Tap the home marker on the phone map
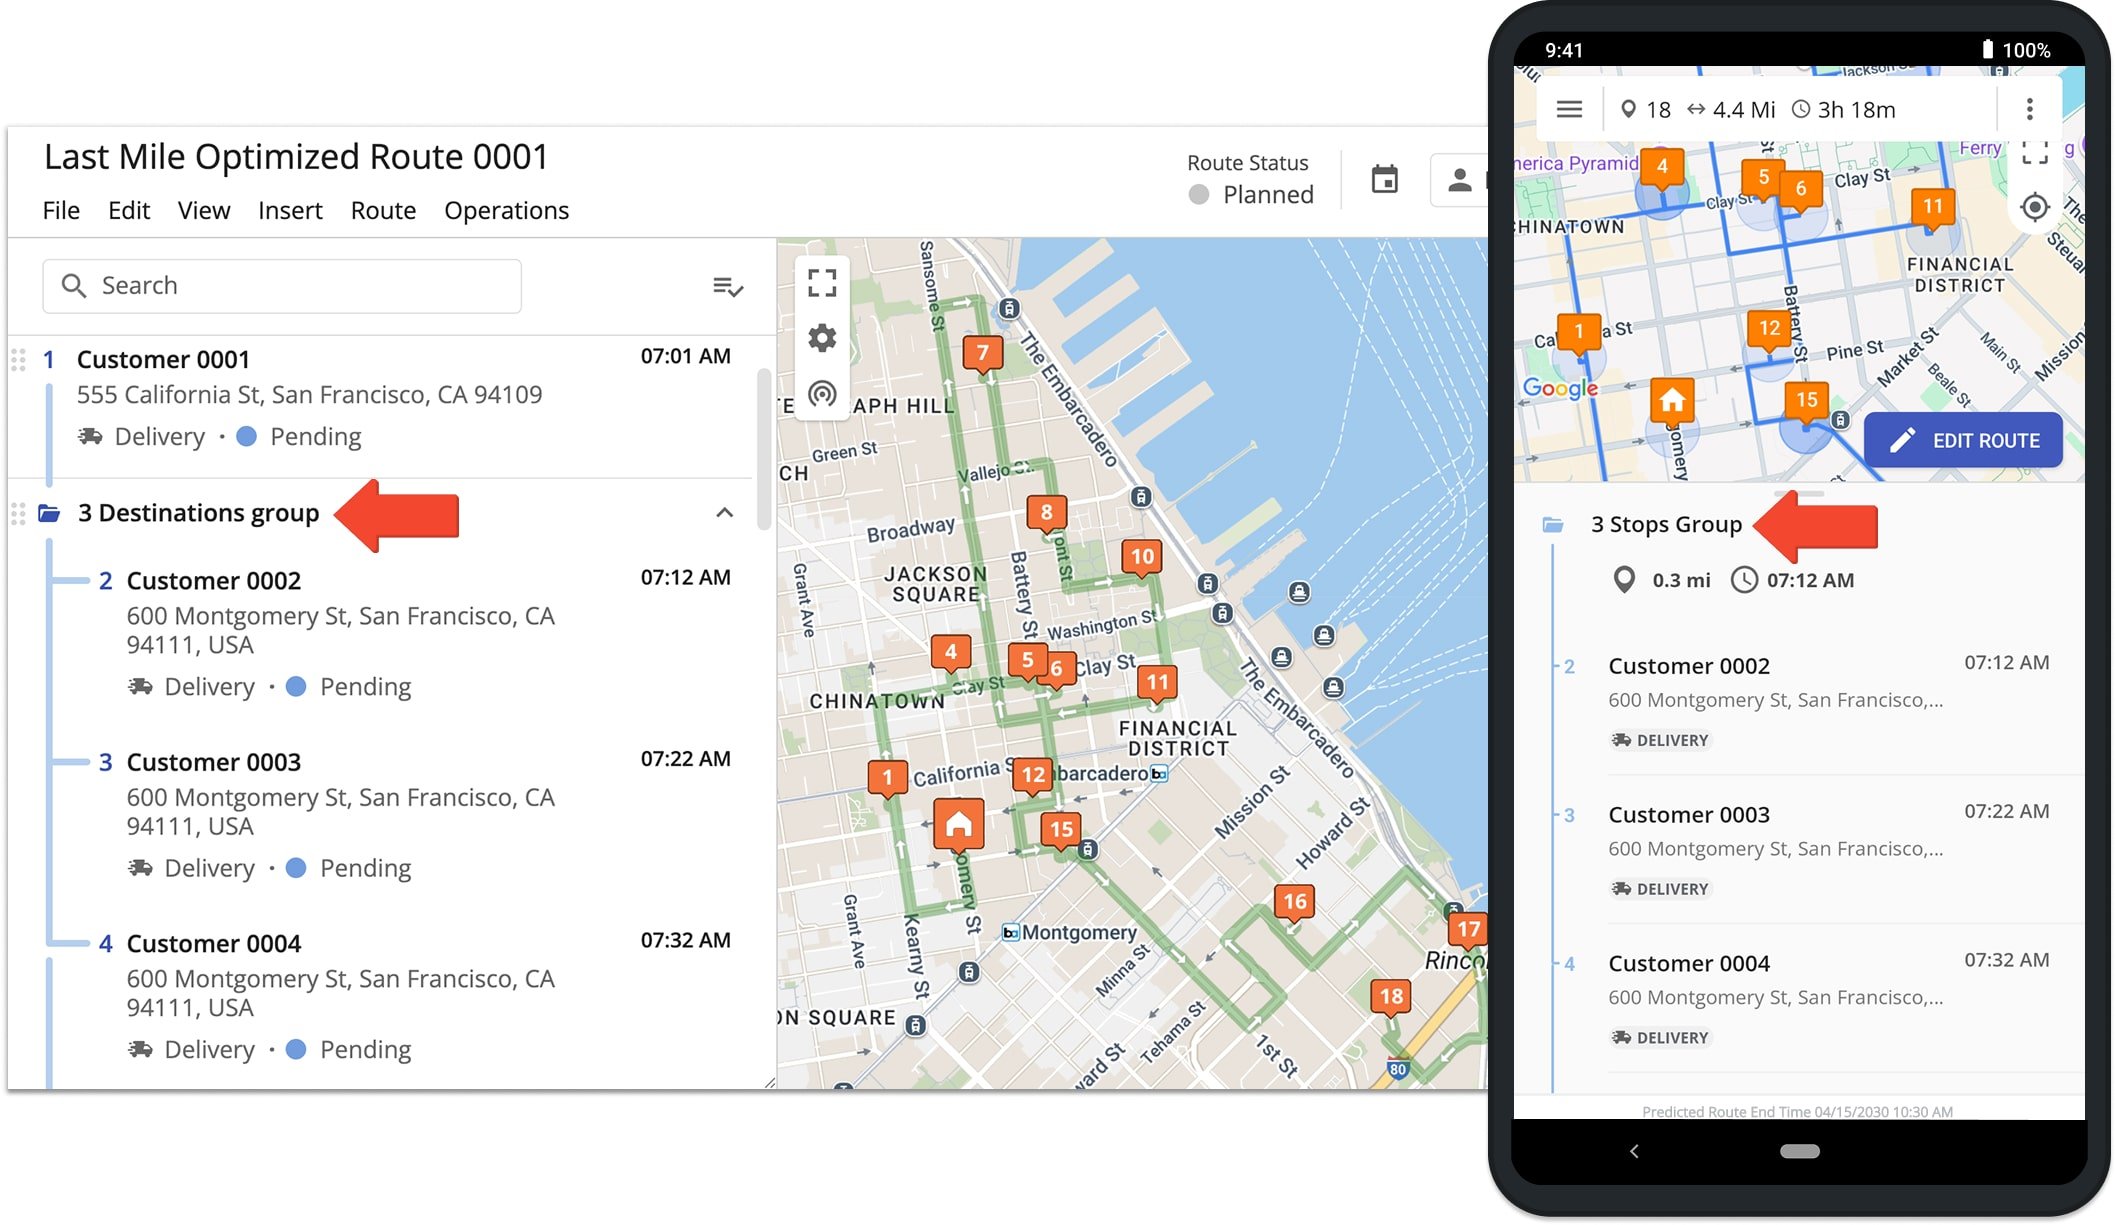The height and width of the screenshot is (1225, 2115). (x=1672, y=403)
